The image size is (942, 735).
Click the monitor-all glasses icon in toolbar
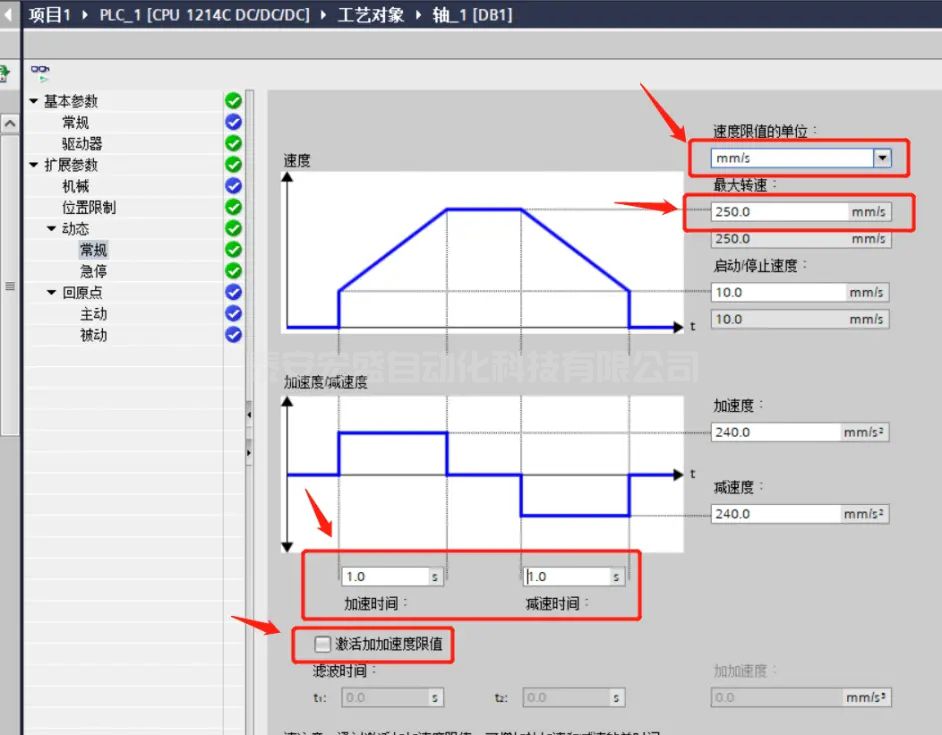click(x=39, y=72)
